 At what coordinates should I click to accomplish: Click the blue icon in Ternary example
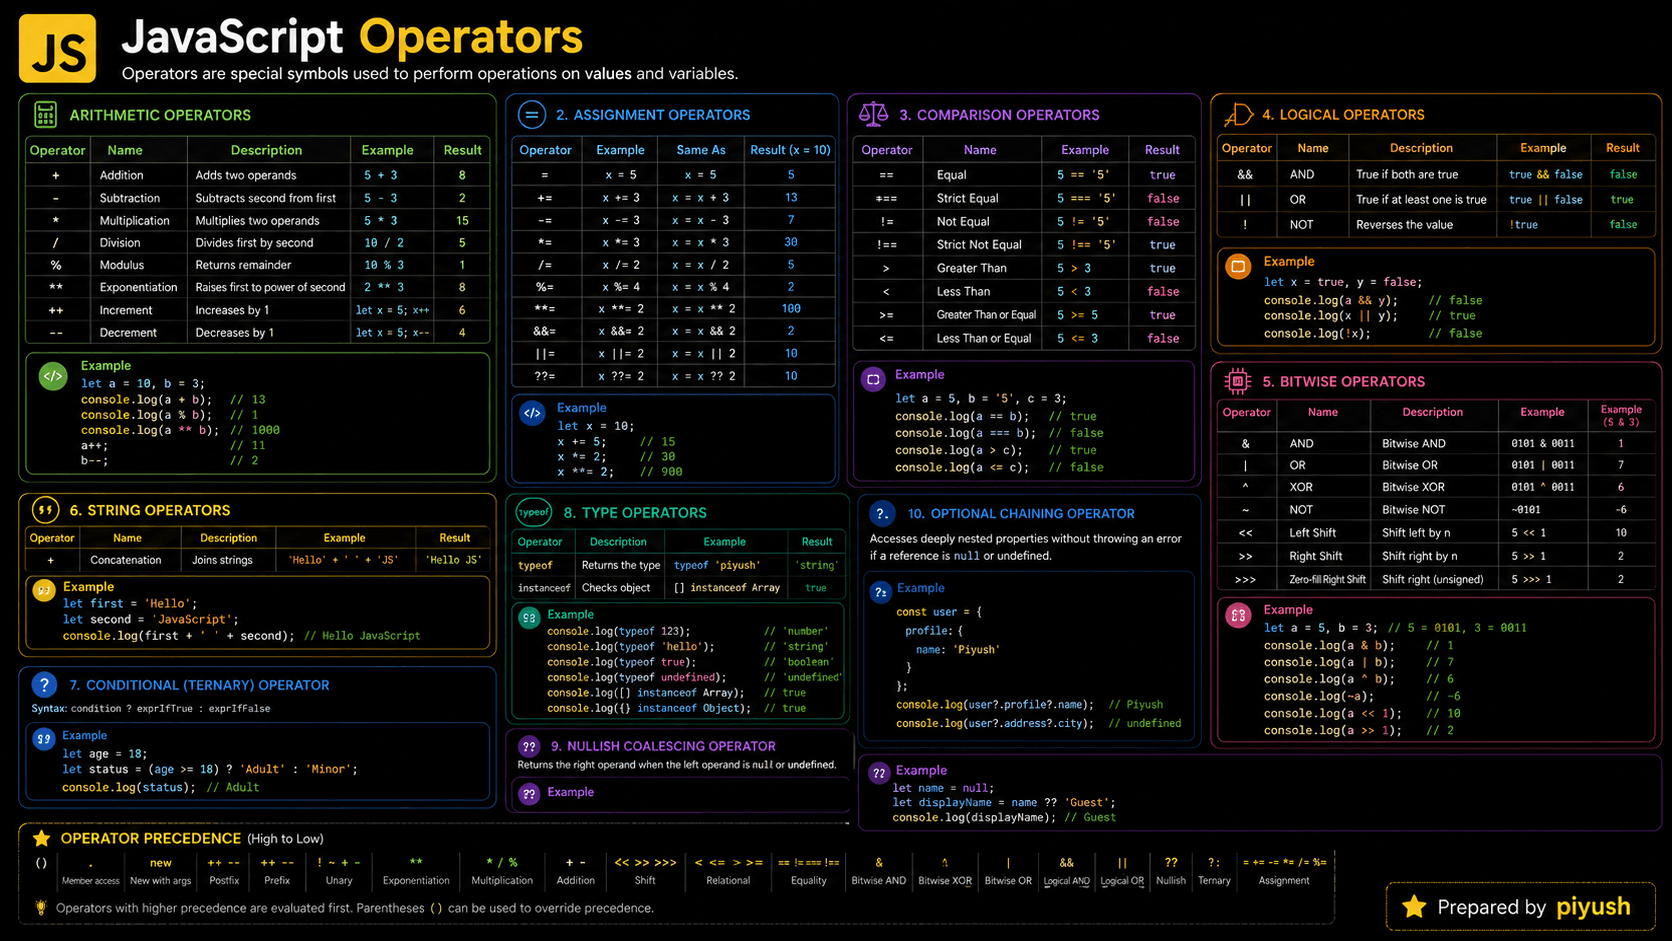(43, 739)
